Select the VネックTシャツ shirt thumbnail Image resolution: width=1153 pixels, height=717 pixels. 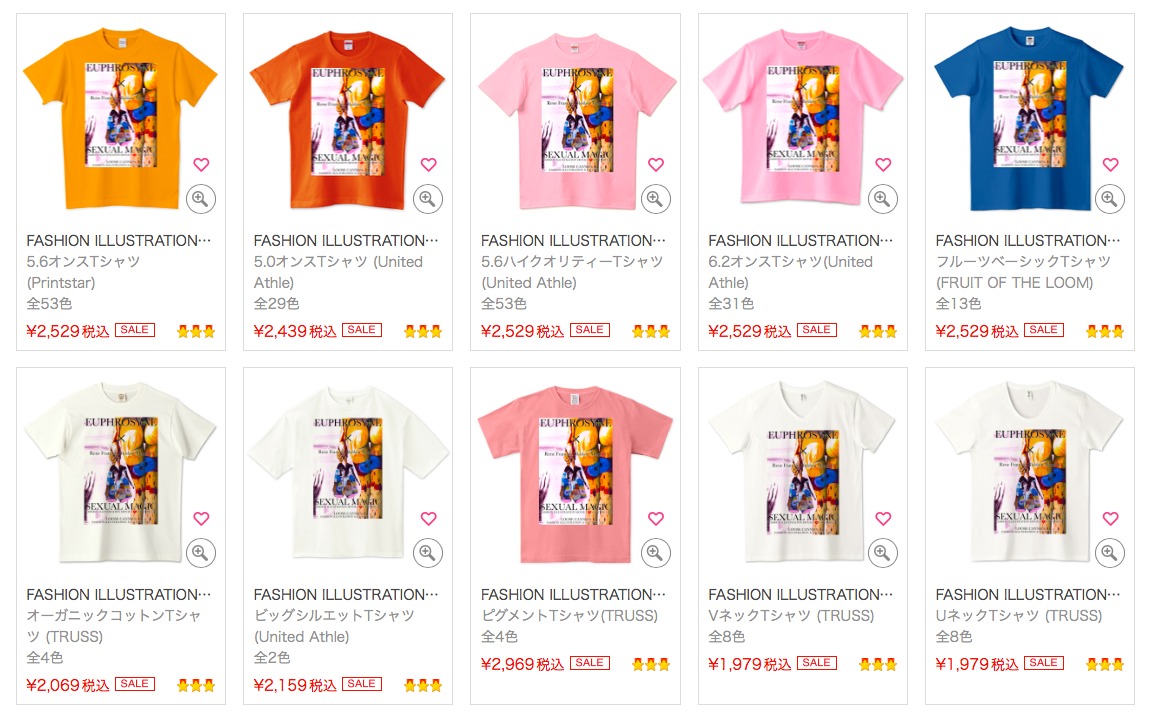[x=802, y=471]
